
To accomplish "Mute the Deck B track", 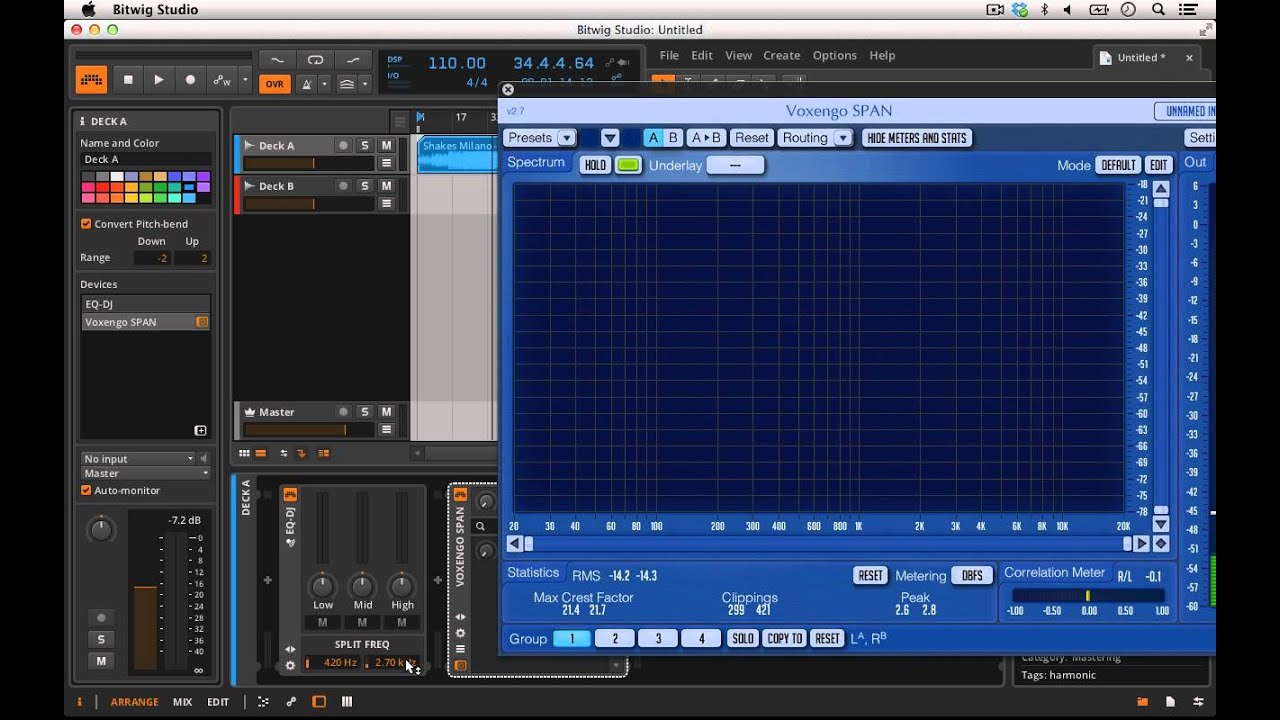I will pos(386,186).
